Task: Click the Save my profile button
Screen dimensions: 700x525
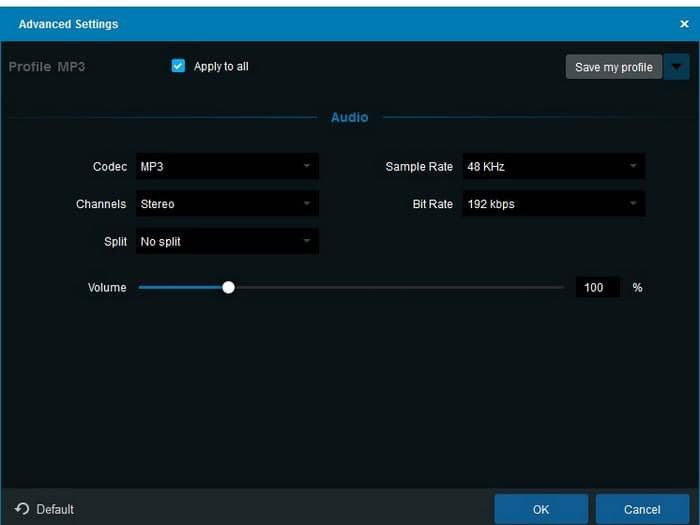Action: pyautogui.click(x=613, y=67)
